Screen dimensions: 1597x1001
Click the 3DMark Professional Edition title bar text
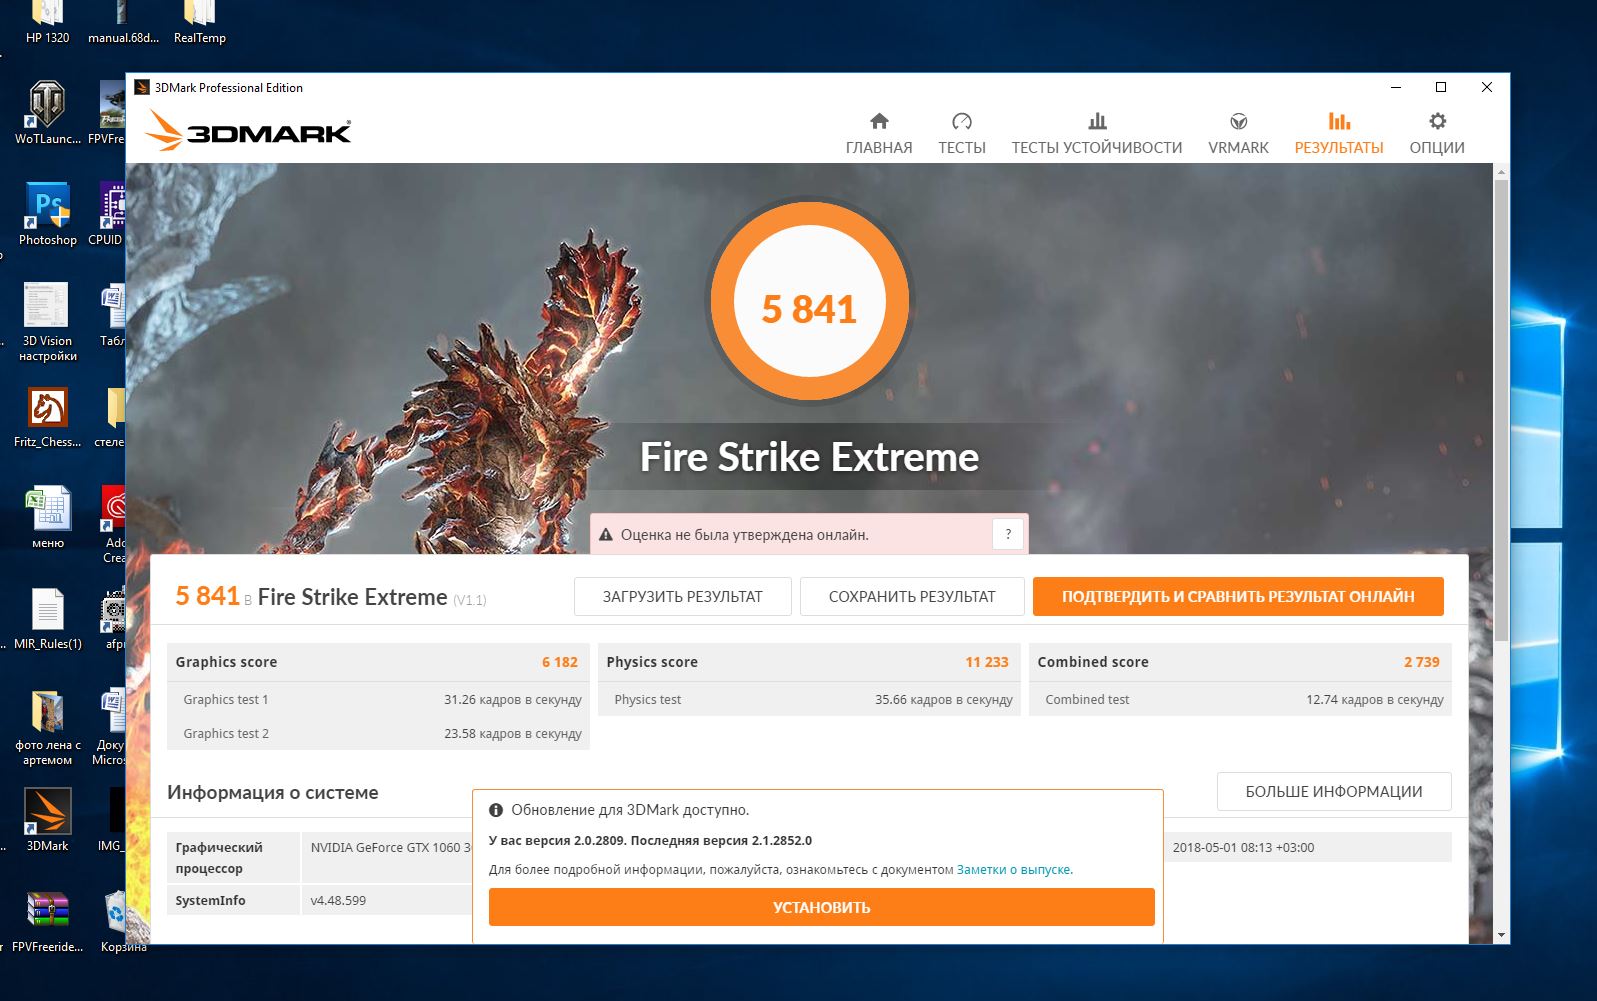click(229, 88)
